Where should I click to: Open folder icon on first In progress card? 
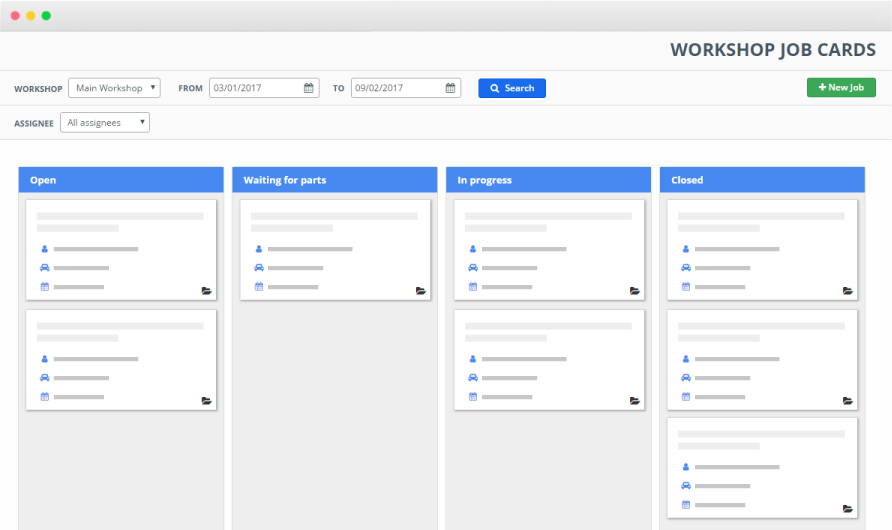click(635, 291)
